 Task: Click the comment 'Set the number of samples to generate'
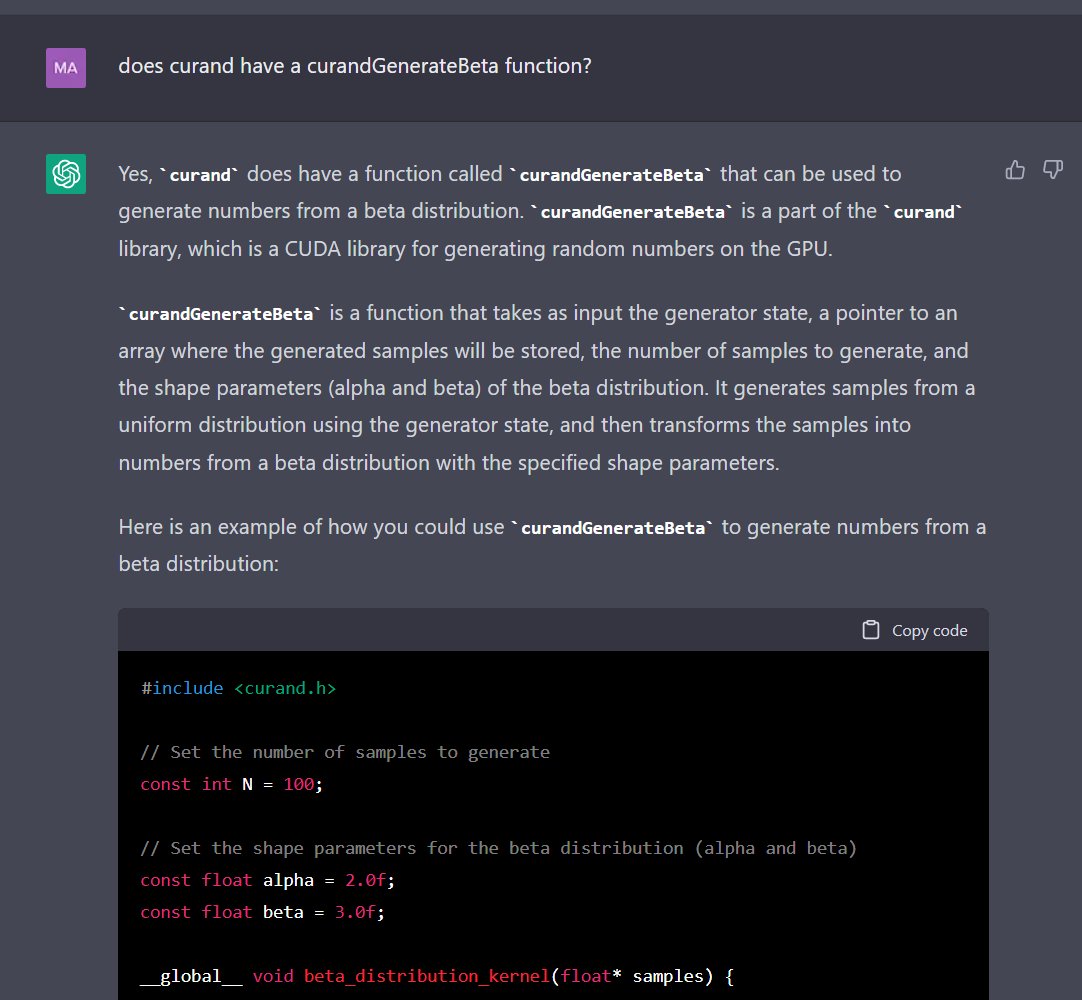345,752
